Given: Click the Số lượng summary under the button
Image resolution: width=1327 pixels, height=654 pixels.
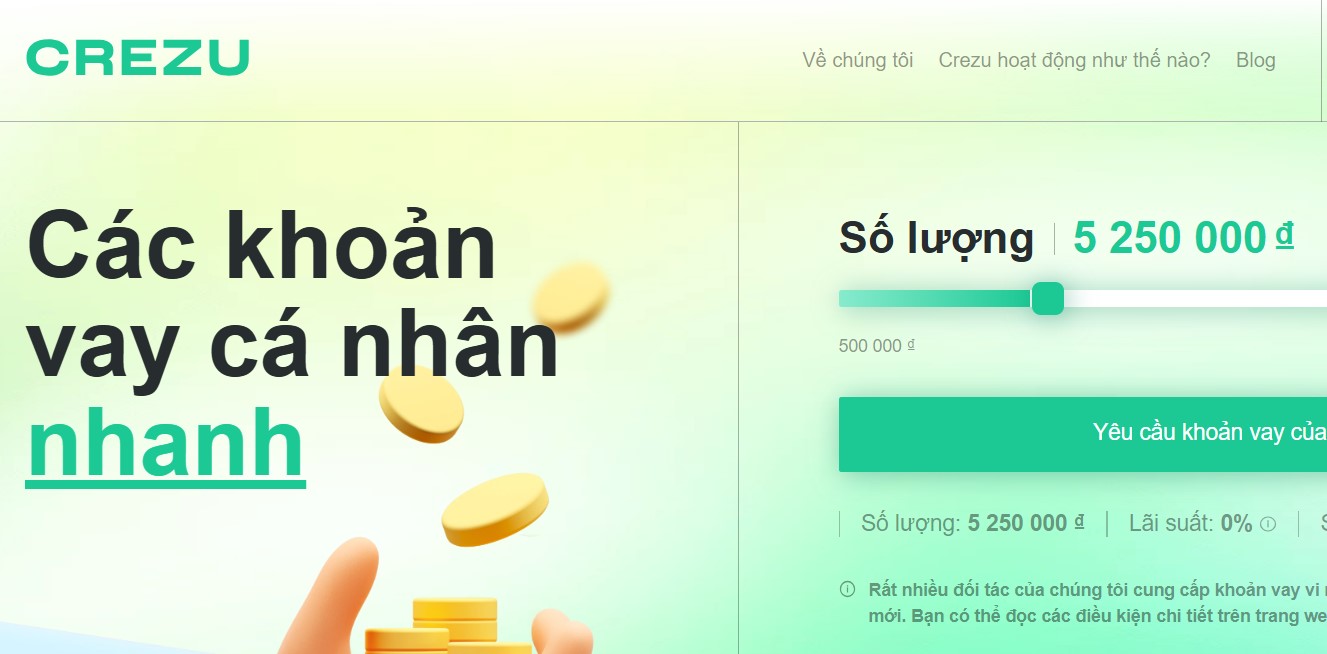Looking at the screenshot, I should tap(972, 523).
